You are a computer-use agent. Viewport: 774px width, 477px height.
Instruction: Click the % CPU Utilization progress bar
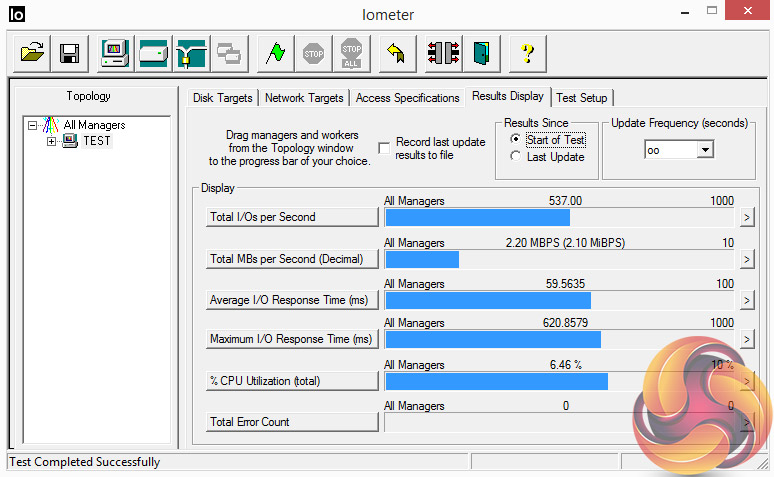pos(559,382)
